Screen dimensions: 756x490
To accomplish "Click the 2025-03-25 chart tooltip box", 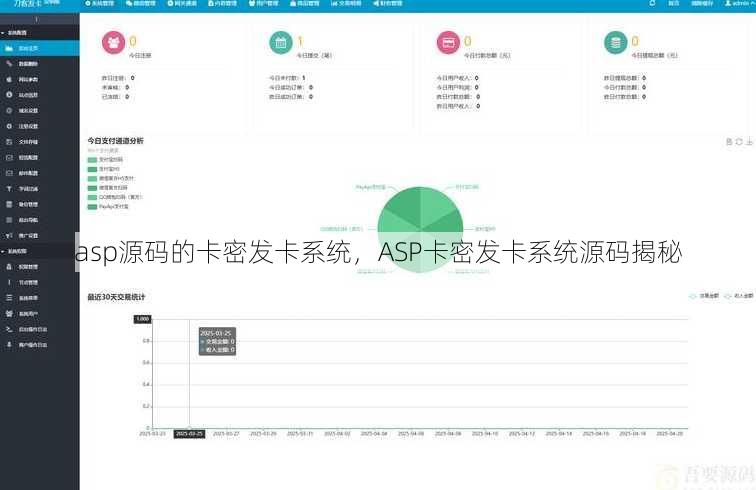I will (x=217, y=341).
